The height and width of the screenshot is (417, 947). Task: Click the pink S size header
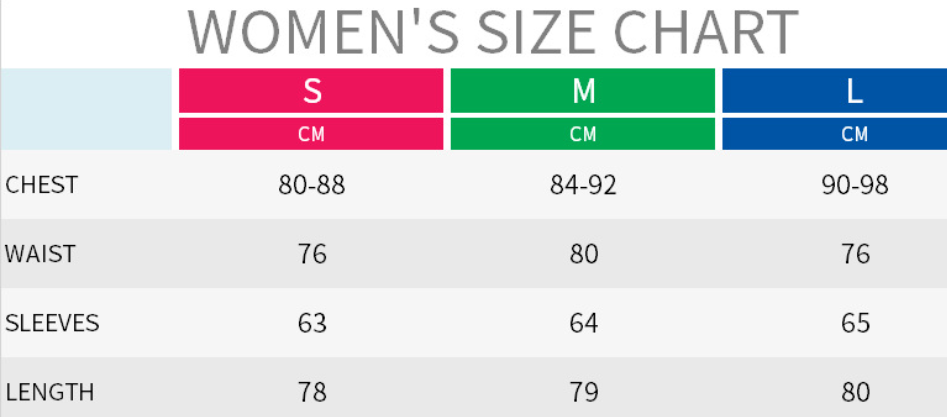pyautogui.click(x=312, y=91)
